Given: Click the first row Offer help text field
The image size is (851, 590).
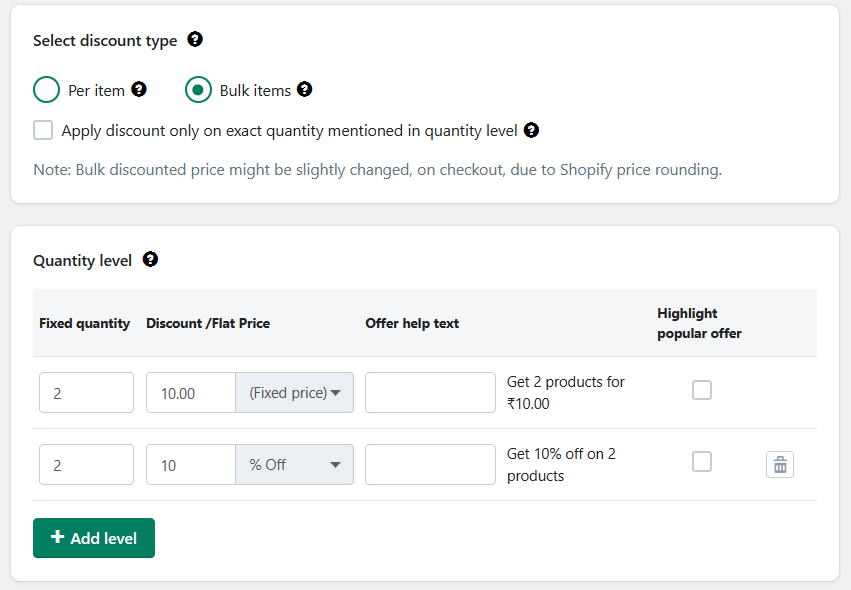Looking at the screenshot, I should coord(430,393).
